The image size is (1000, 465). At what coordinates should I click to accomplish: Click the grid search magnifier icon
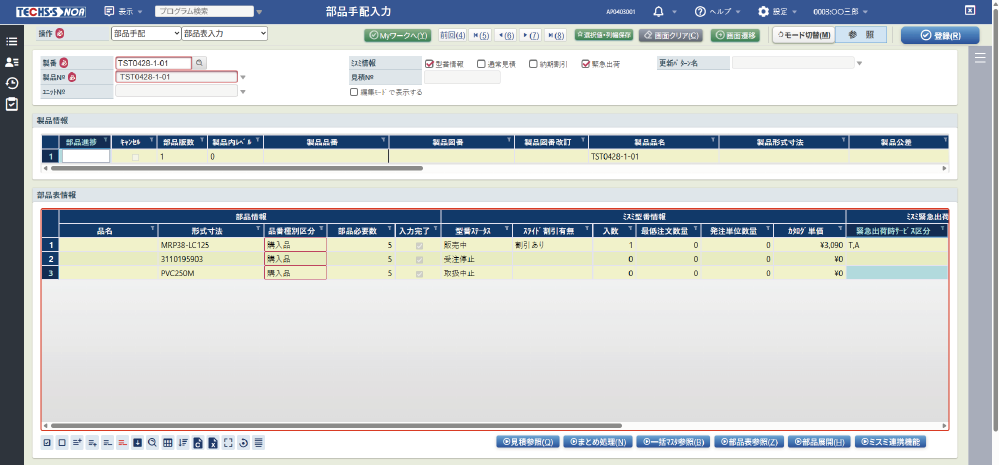pyautogui.click(x=152, y=443)
